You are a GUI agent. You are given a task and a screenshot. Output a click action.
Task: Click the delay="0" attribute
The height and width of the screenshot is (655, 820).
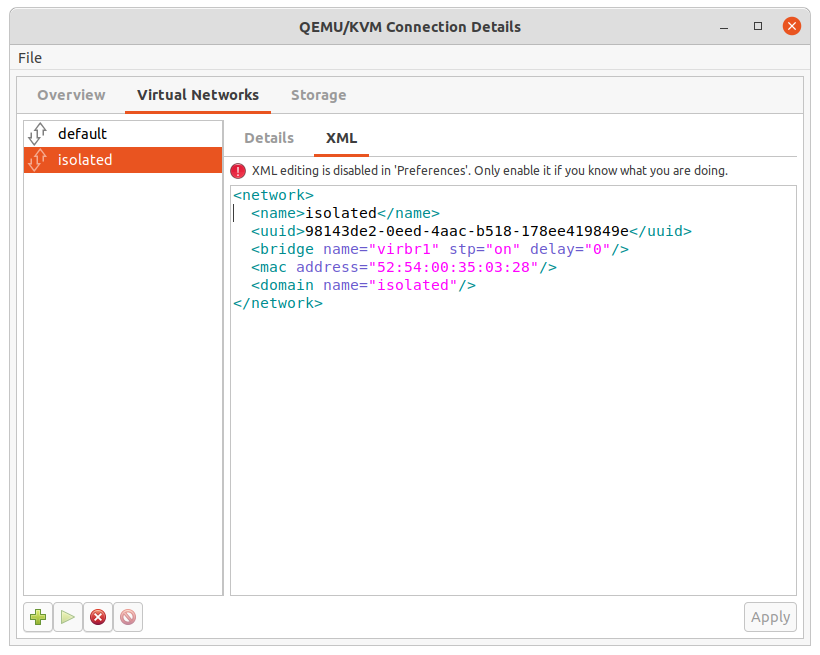570,249
